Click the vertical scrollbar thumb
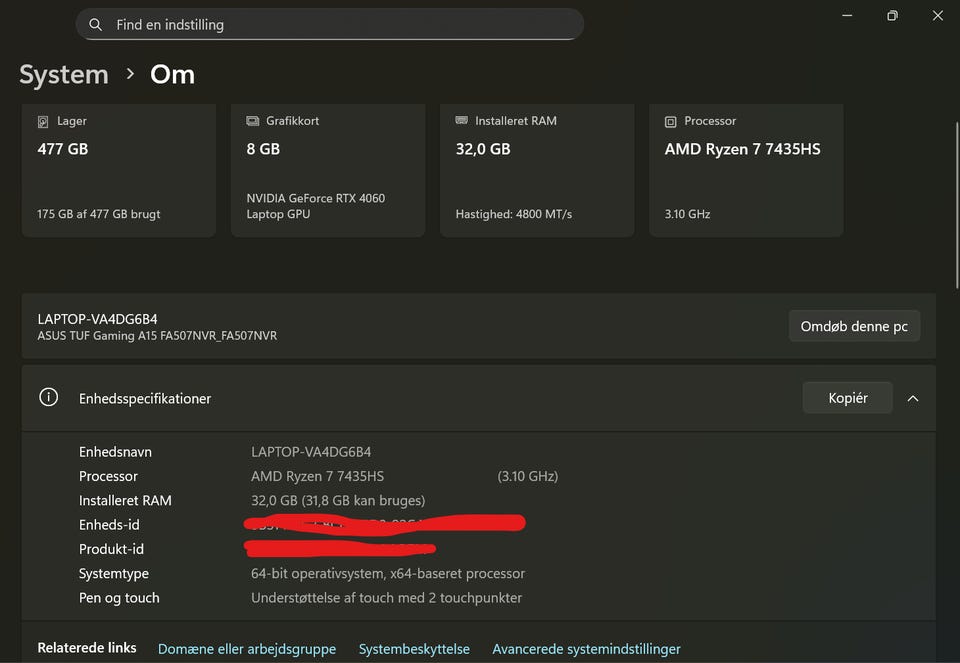The width and height of the screenshot is (960, 663). [x=956, y=205]
